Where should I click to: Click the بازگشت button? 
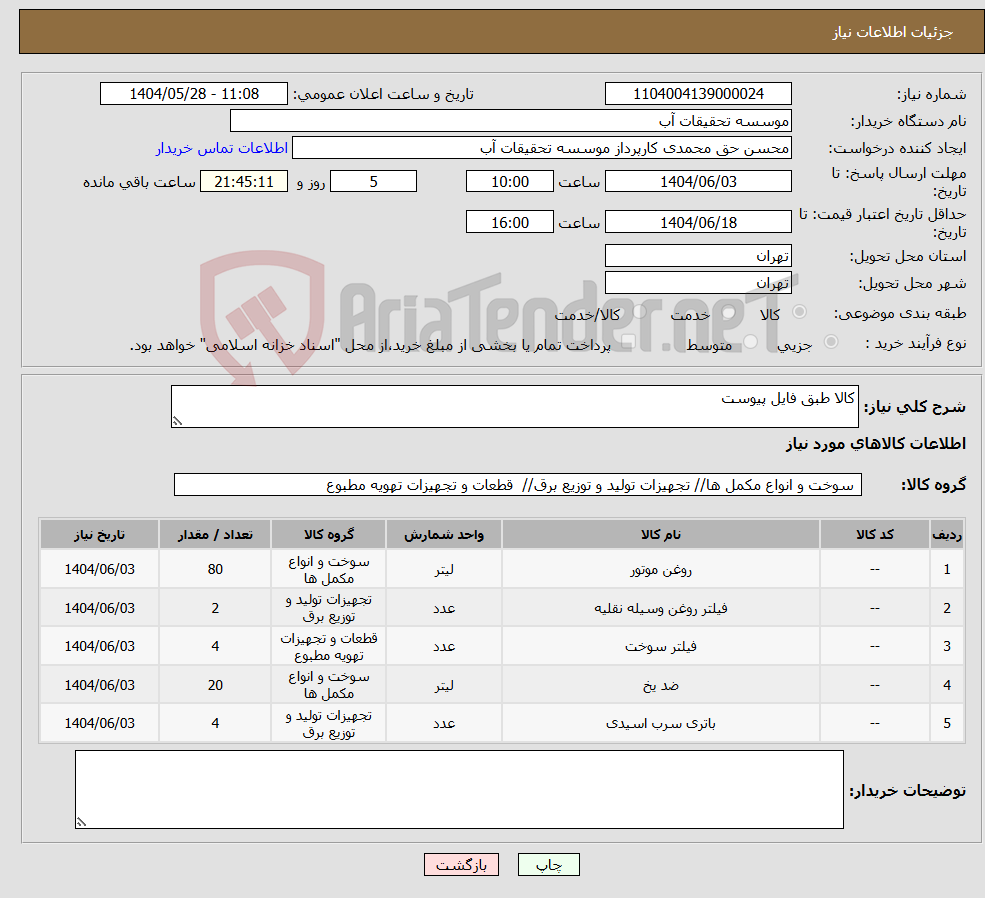click(461, 864)
